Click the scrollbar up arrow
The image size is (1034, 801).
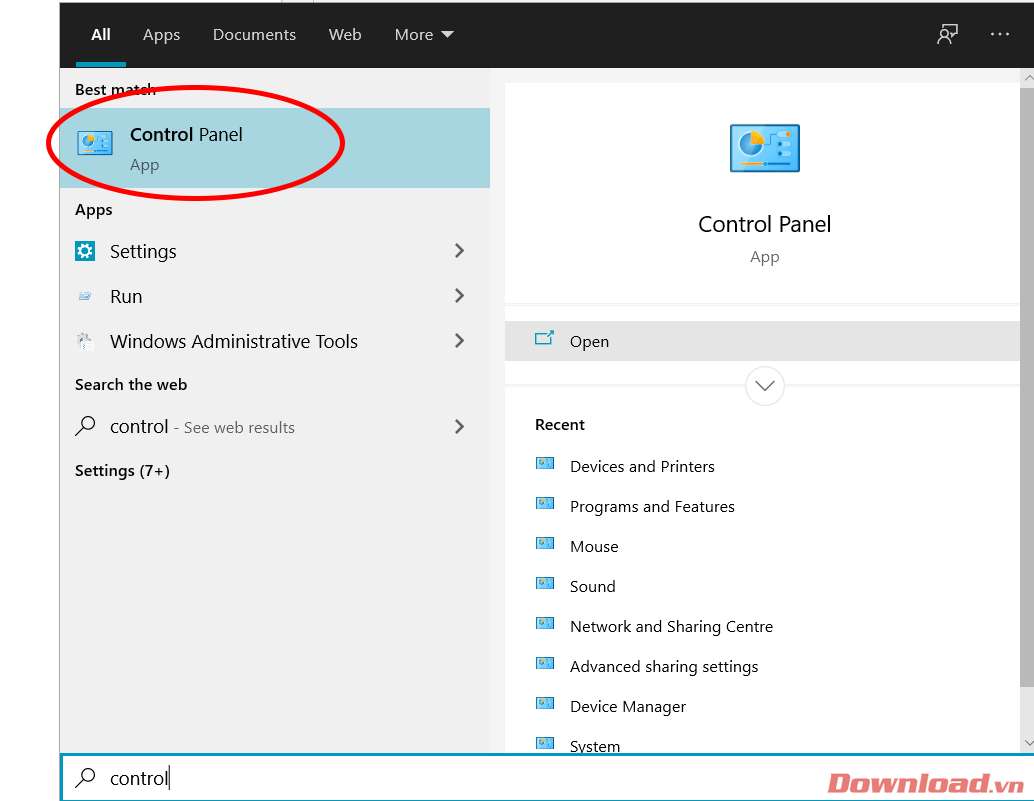[1027, 78]
